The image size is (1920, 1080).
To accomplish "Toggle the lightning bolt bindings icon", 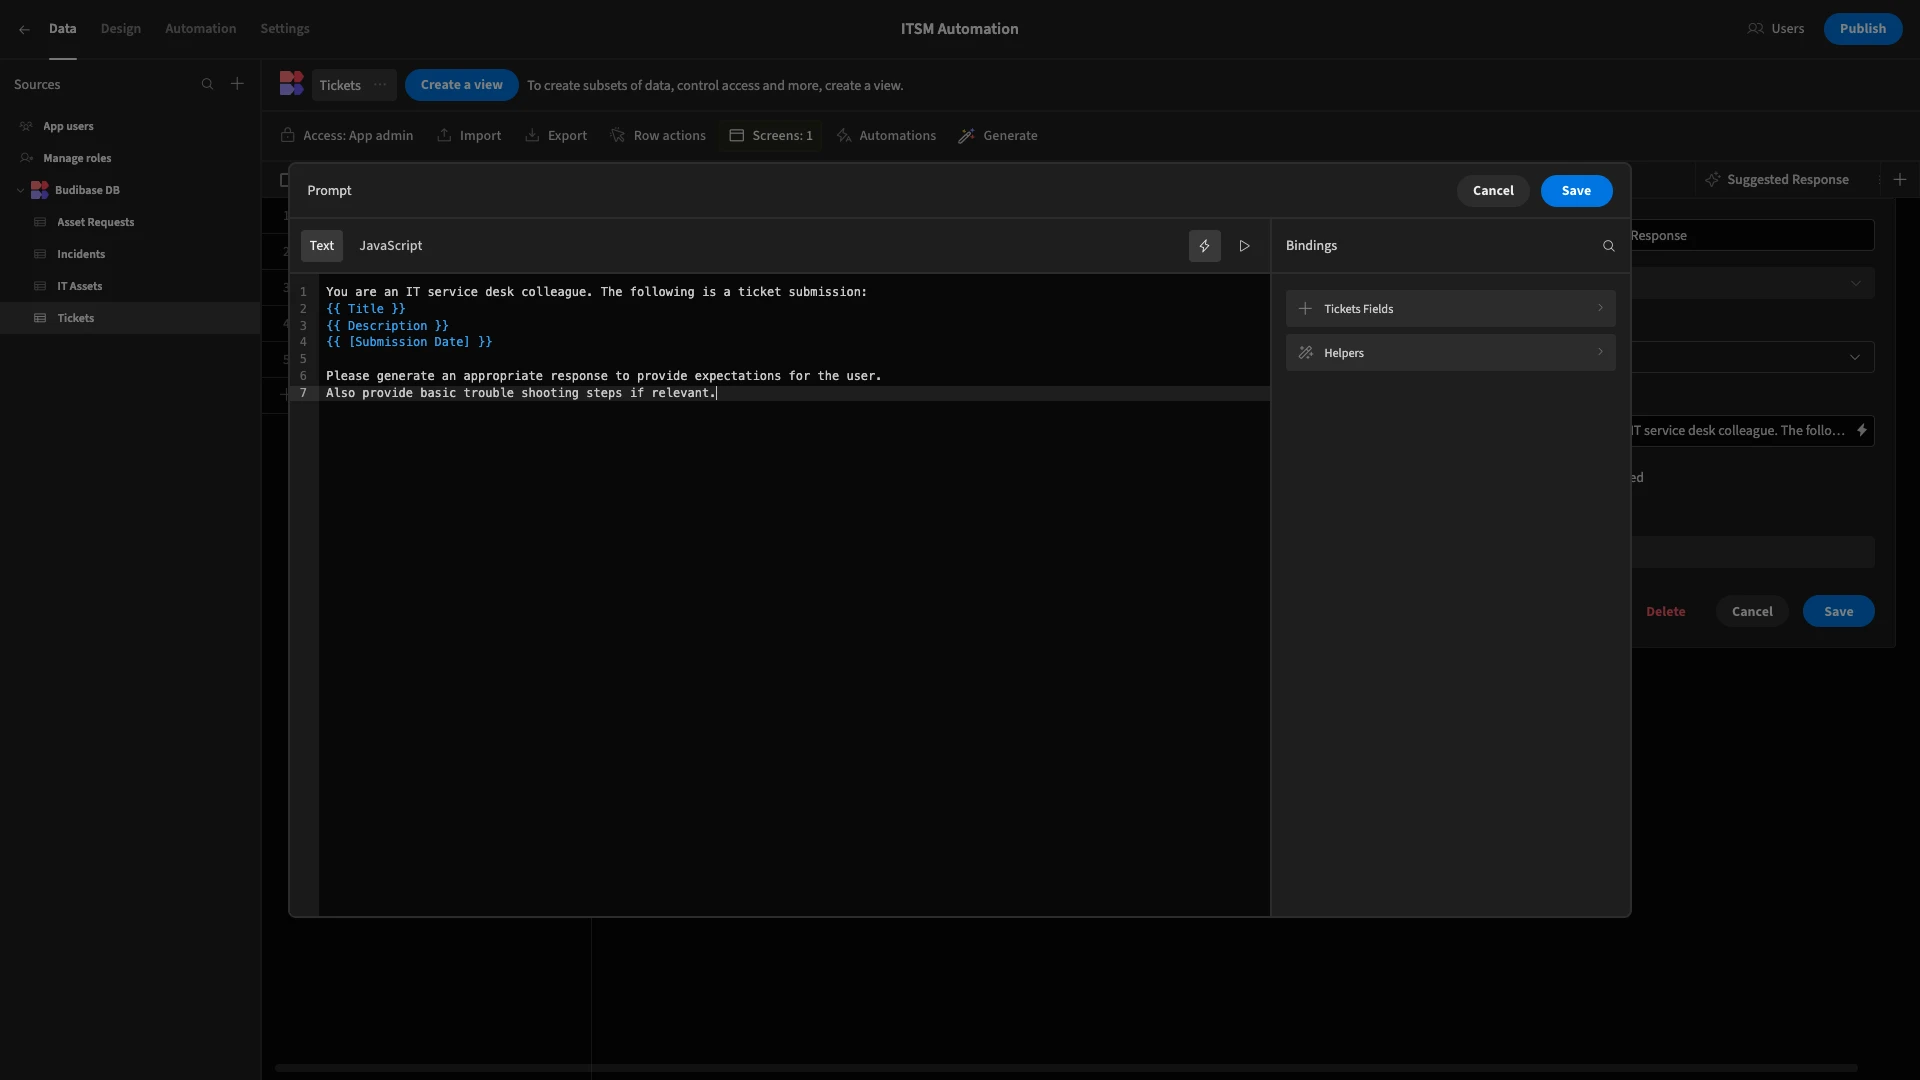I will pos(1204,246).
